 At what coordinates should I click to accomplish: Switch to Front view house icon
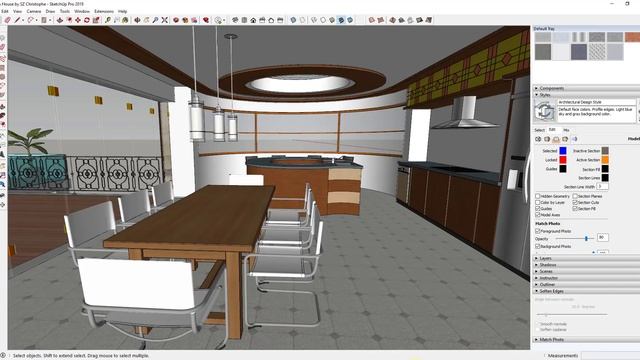tap(253, 20)
